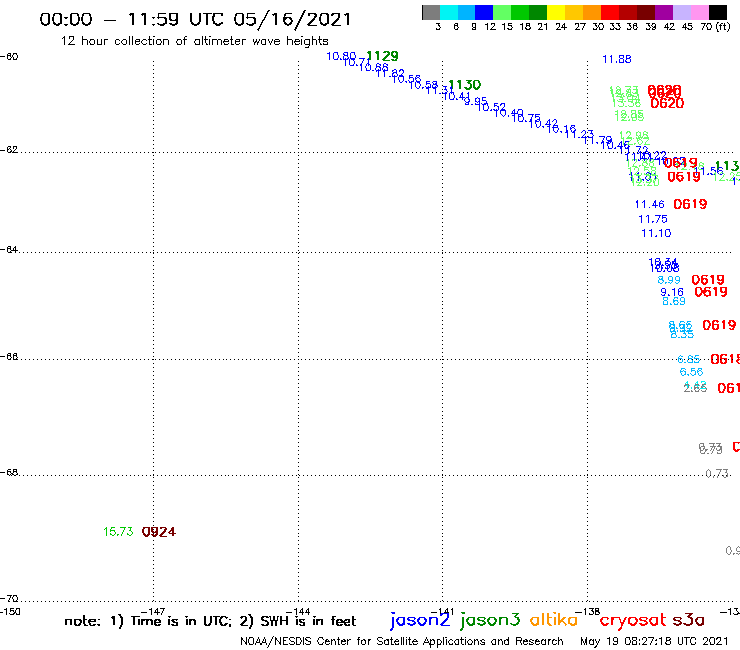Click the green time stamp '1129'
This screenshot has width=740, height=650.
[x=382, y=56]
